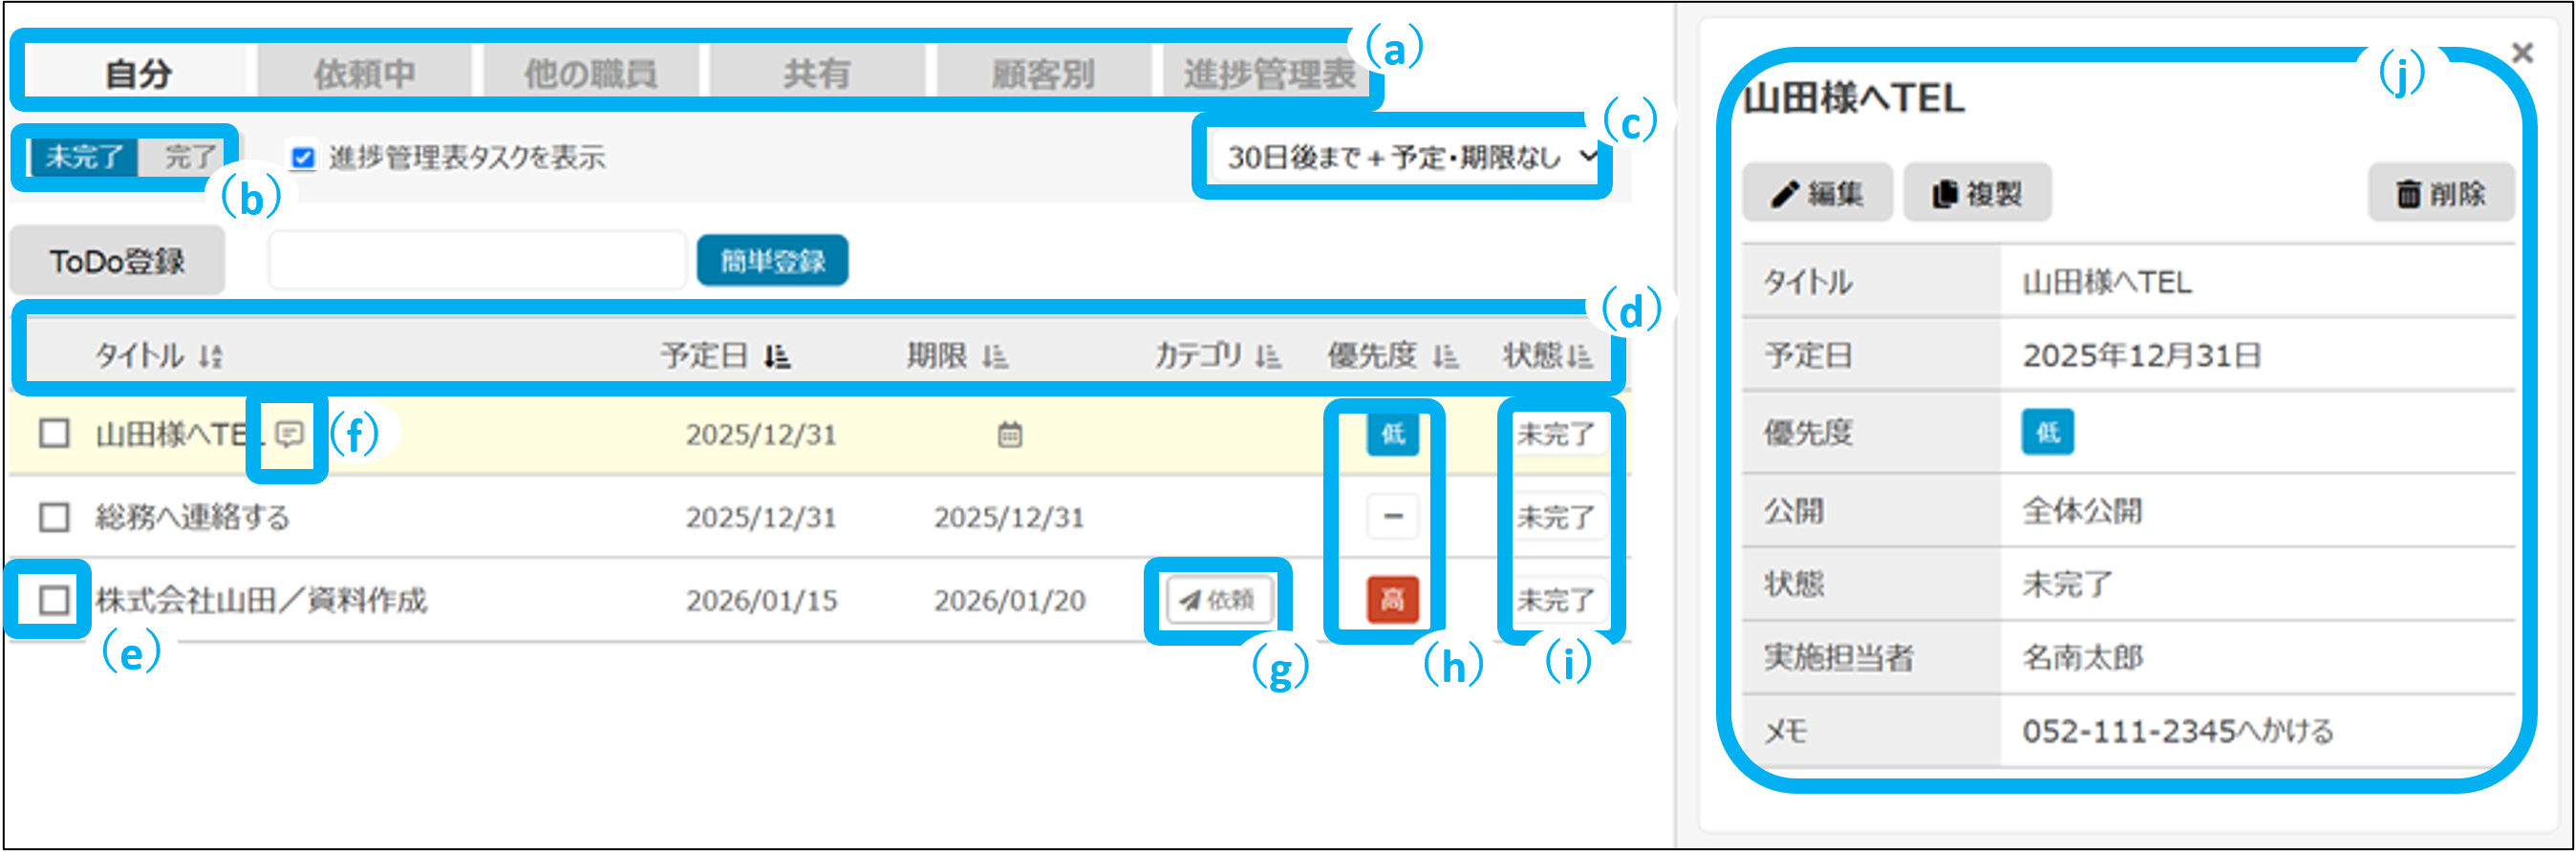Image resolution: width=2576 pixels, height=852 pixels.
Task: Switch to the 依頼中 tab
Action: tap(364, 74)
